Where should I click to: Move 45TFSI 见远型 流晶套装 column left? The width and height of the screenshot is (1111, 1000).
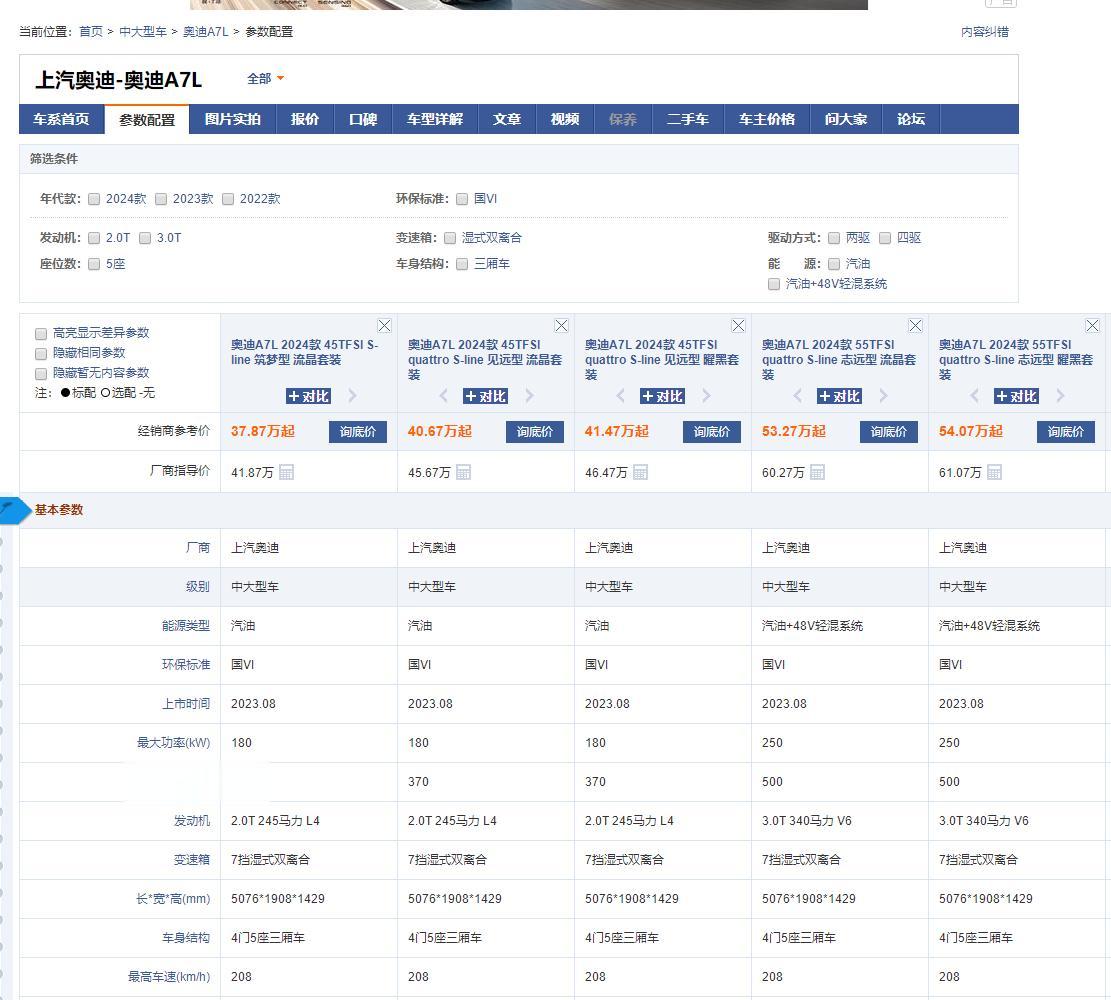tap(444, 396)
